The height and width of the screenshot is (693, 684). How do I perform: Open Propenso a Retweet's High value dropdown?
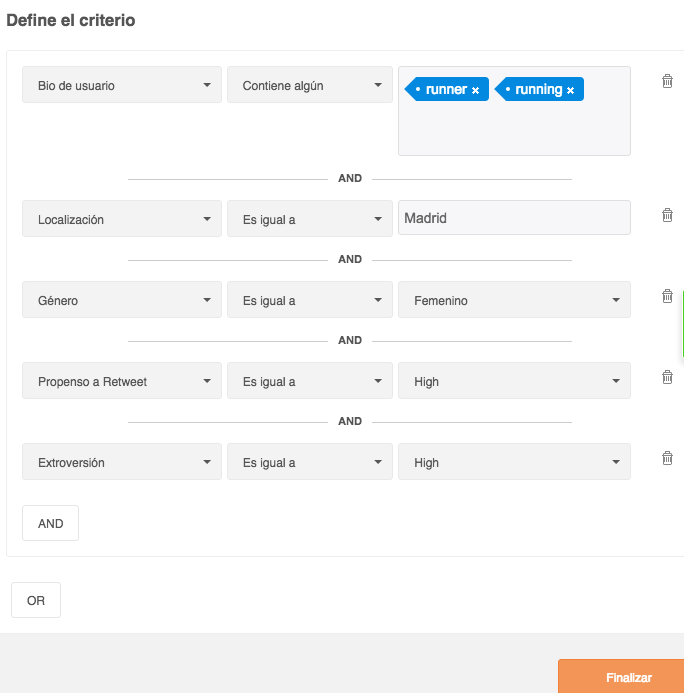click(x=514, y=381)
